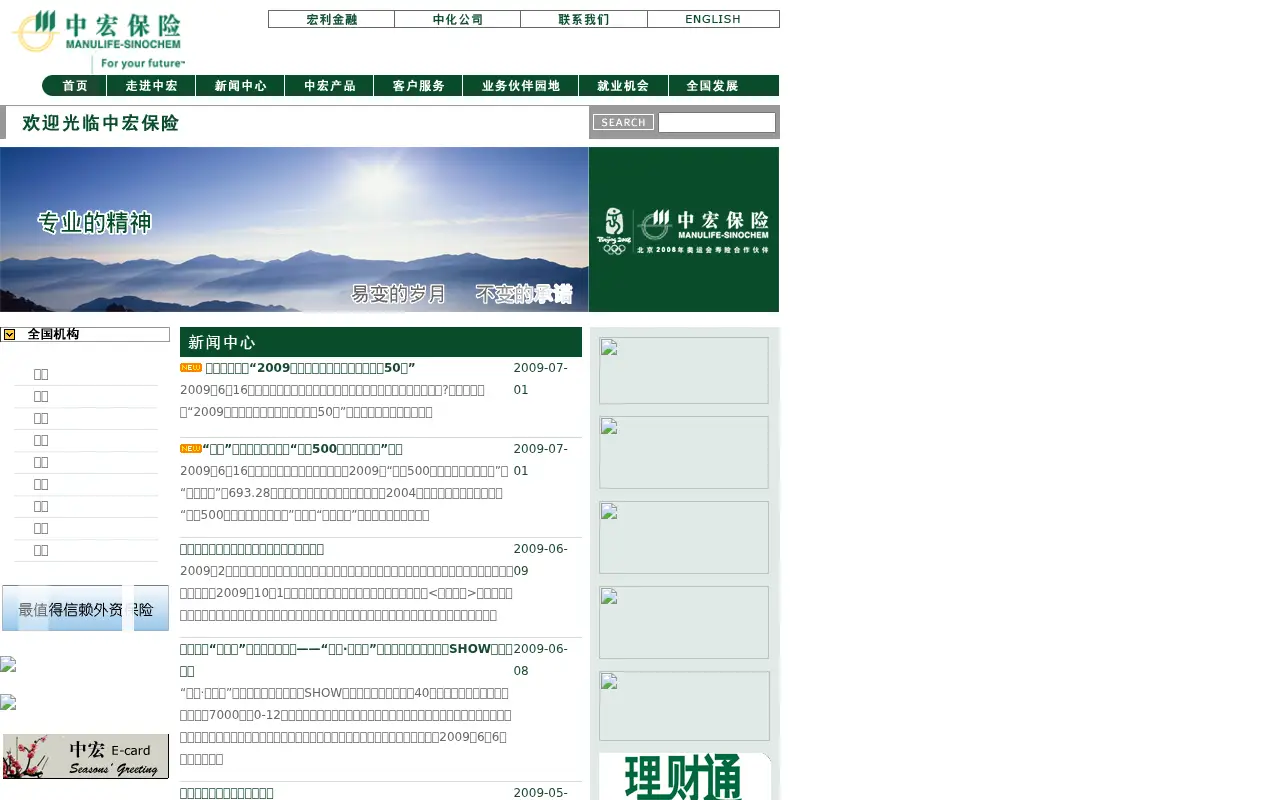Click the Manulife-Sinochem logo
The height and width of the screenshot is (800, 1280).
pos(97,39)
